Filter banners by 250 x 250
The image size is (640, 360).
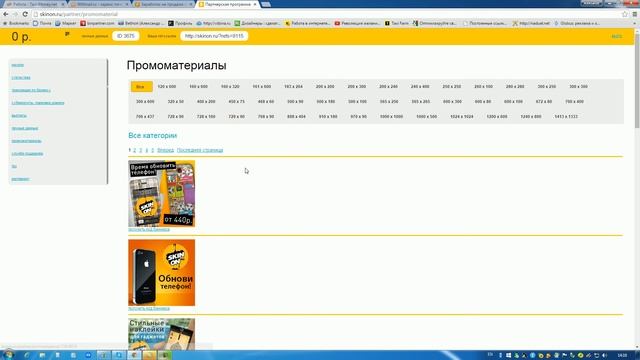tap(452, 87)
